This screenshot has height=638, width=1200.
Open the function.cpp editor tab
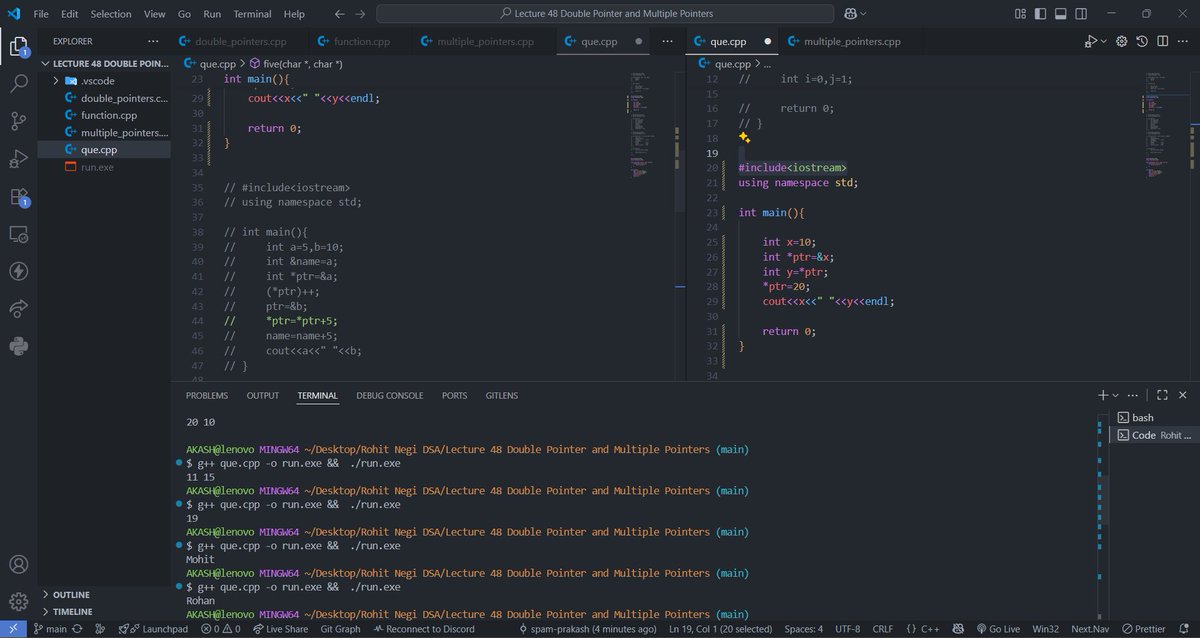(362, 41)
